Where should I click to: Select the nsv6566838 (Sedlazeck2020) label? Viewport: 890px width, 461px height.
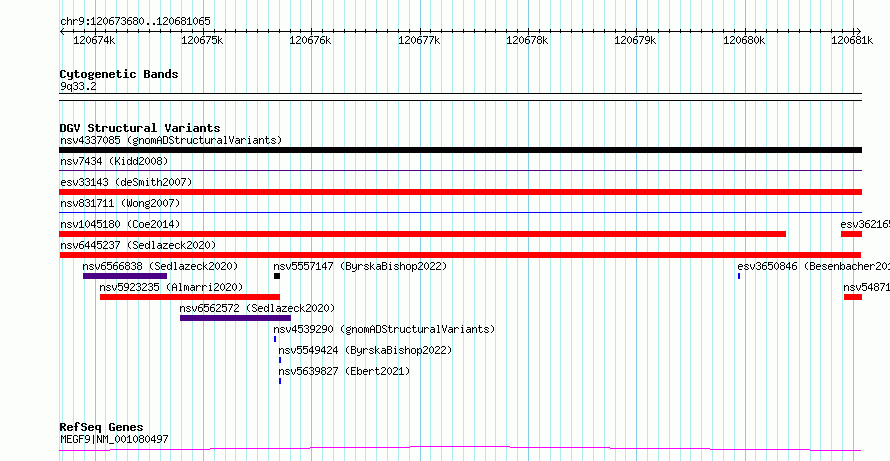pos(160,266)
